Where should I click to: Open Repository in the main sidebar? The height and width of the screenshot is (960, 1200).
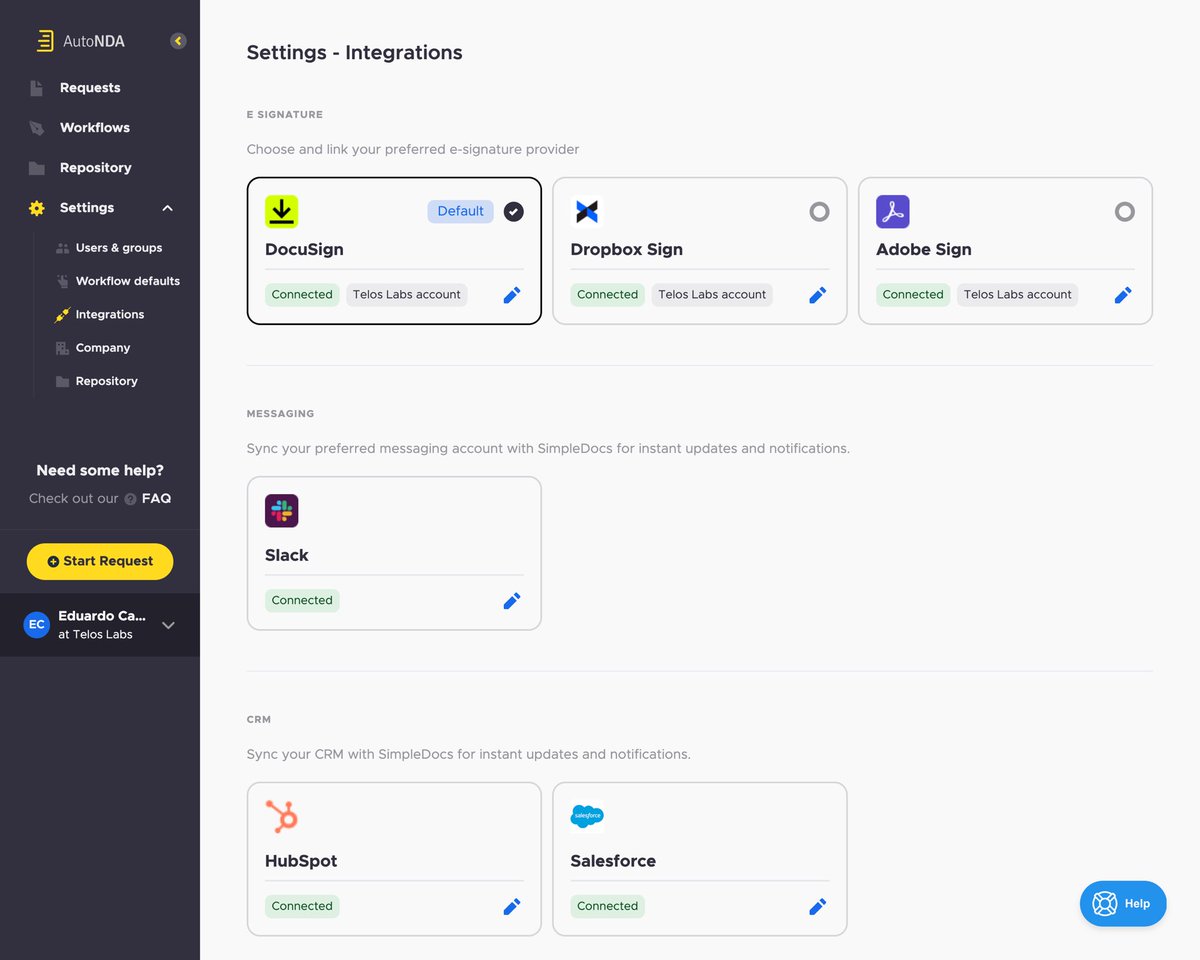pyautogui.click(x=95, y=168)
